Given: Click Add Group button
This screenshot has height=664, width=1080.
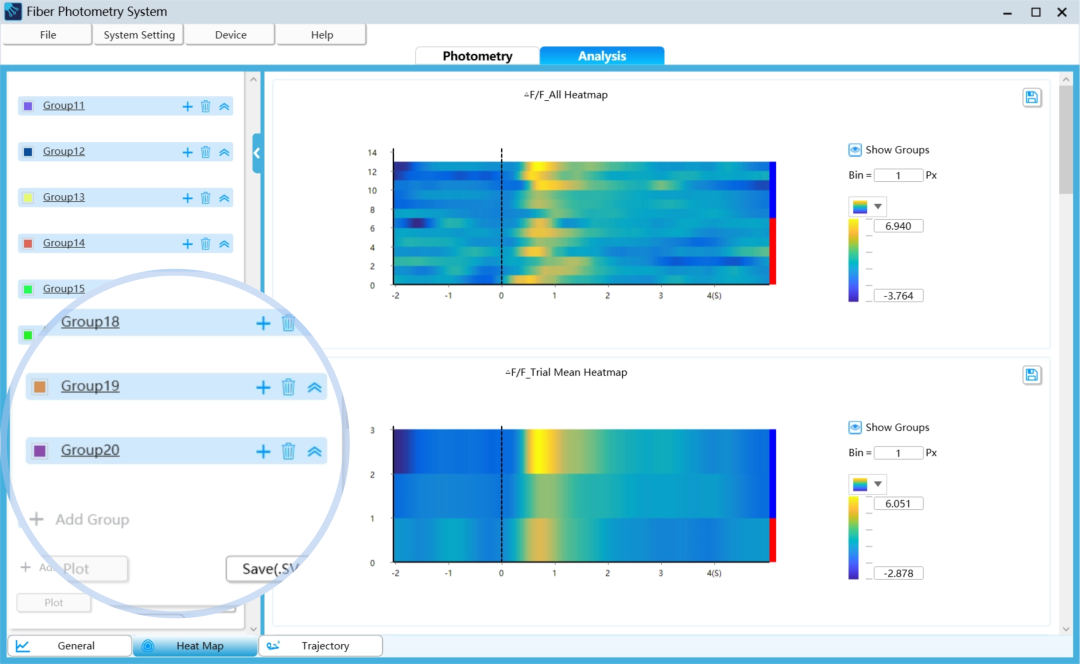Looking at the screenshot, I should point(80,519).
